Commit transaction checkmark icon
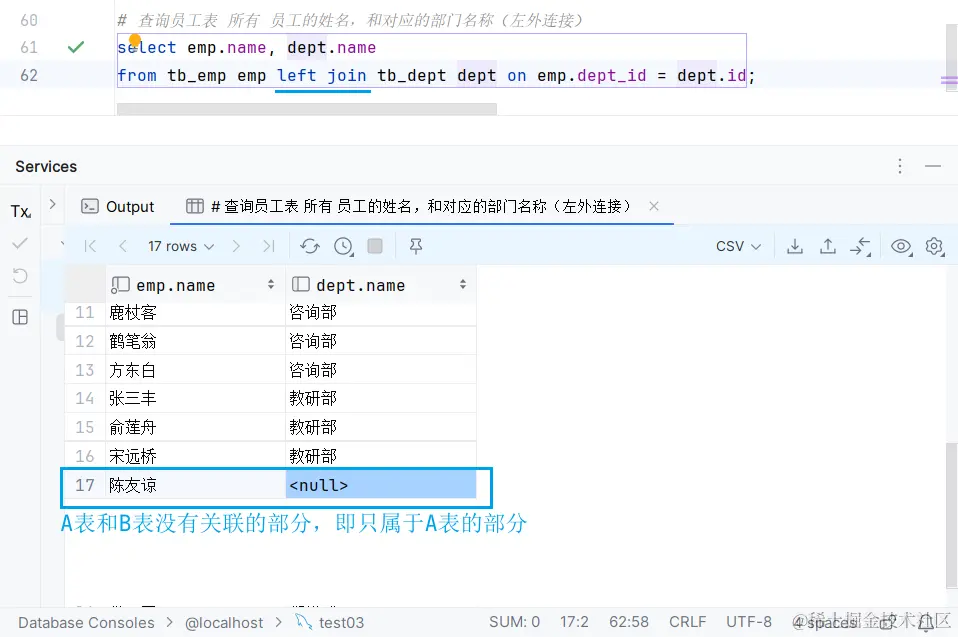This screenshot has height=637, width=958. point(20,243)
